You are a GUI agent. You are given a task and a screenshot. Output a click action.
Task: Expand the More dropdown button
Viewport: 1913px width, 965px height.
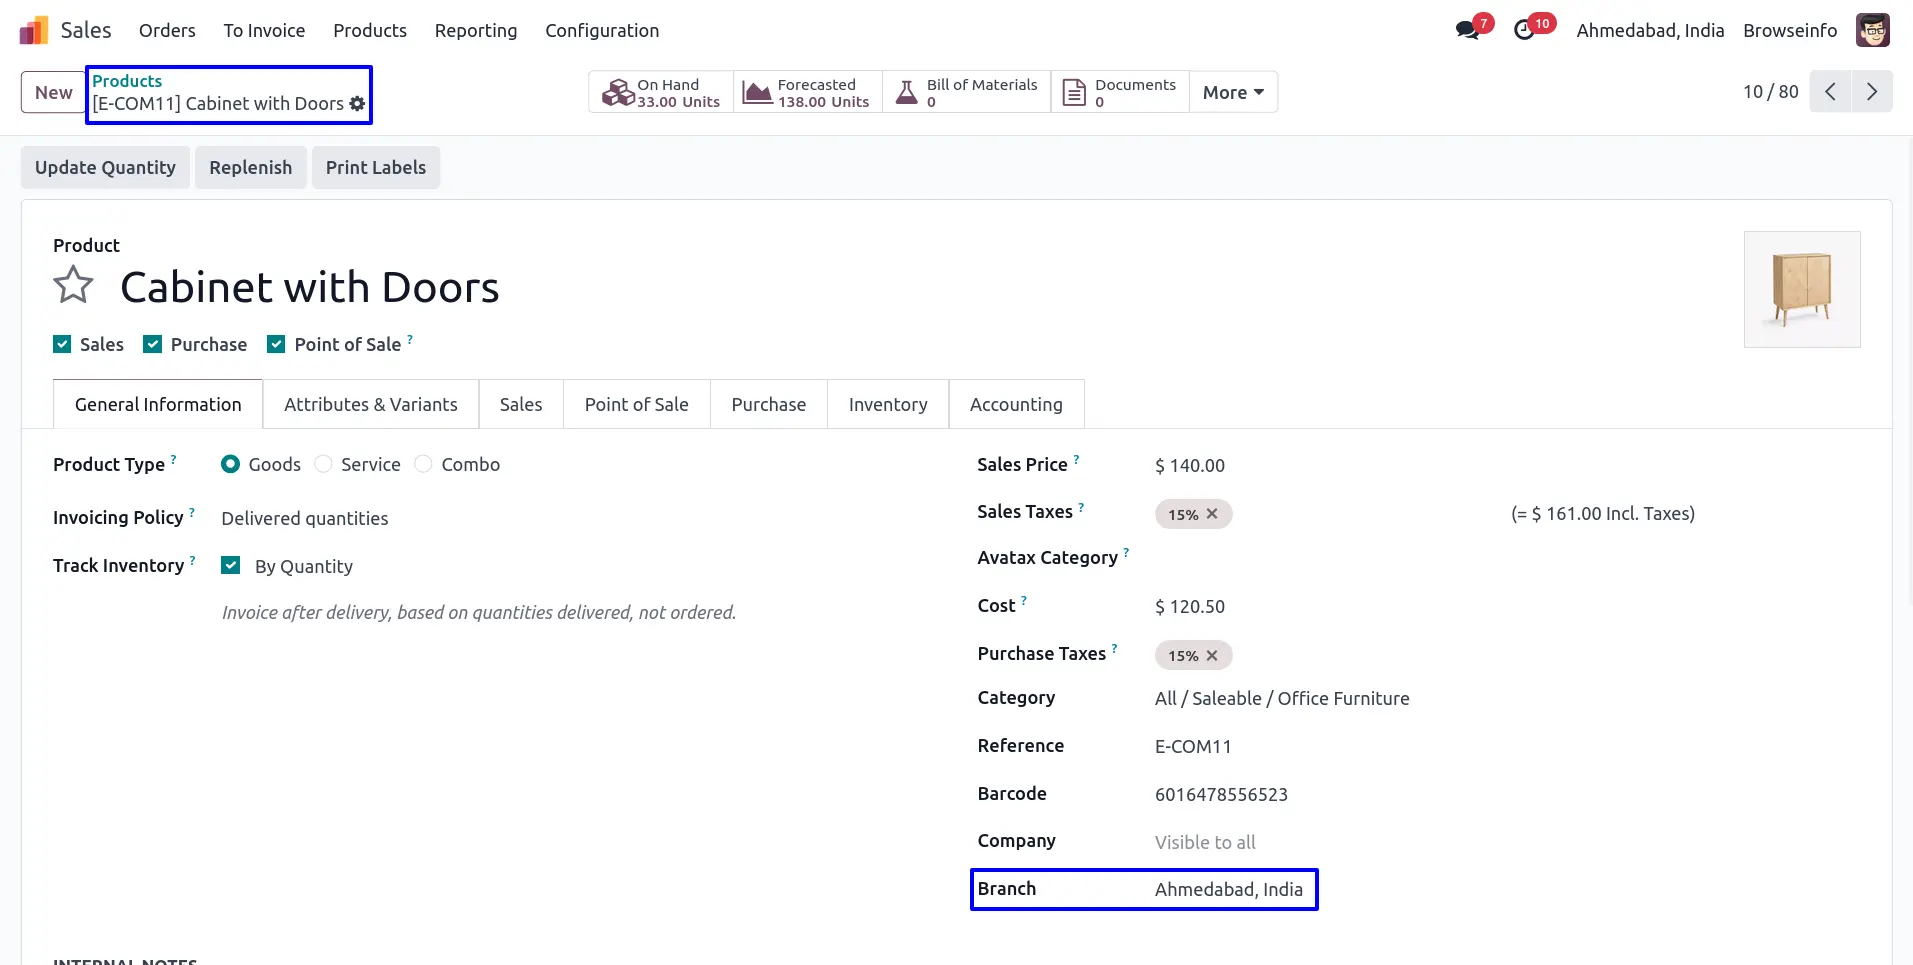tap(1233, 92)
